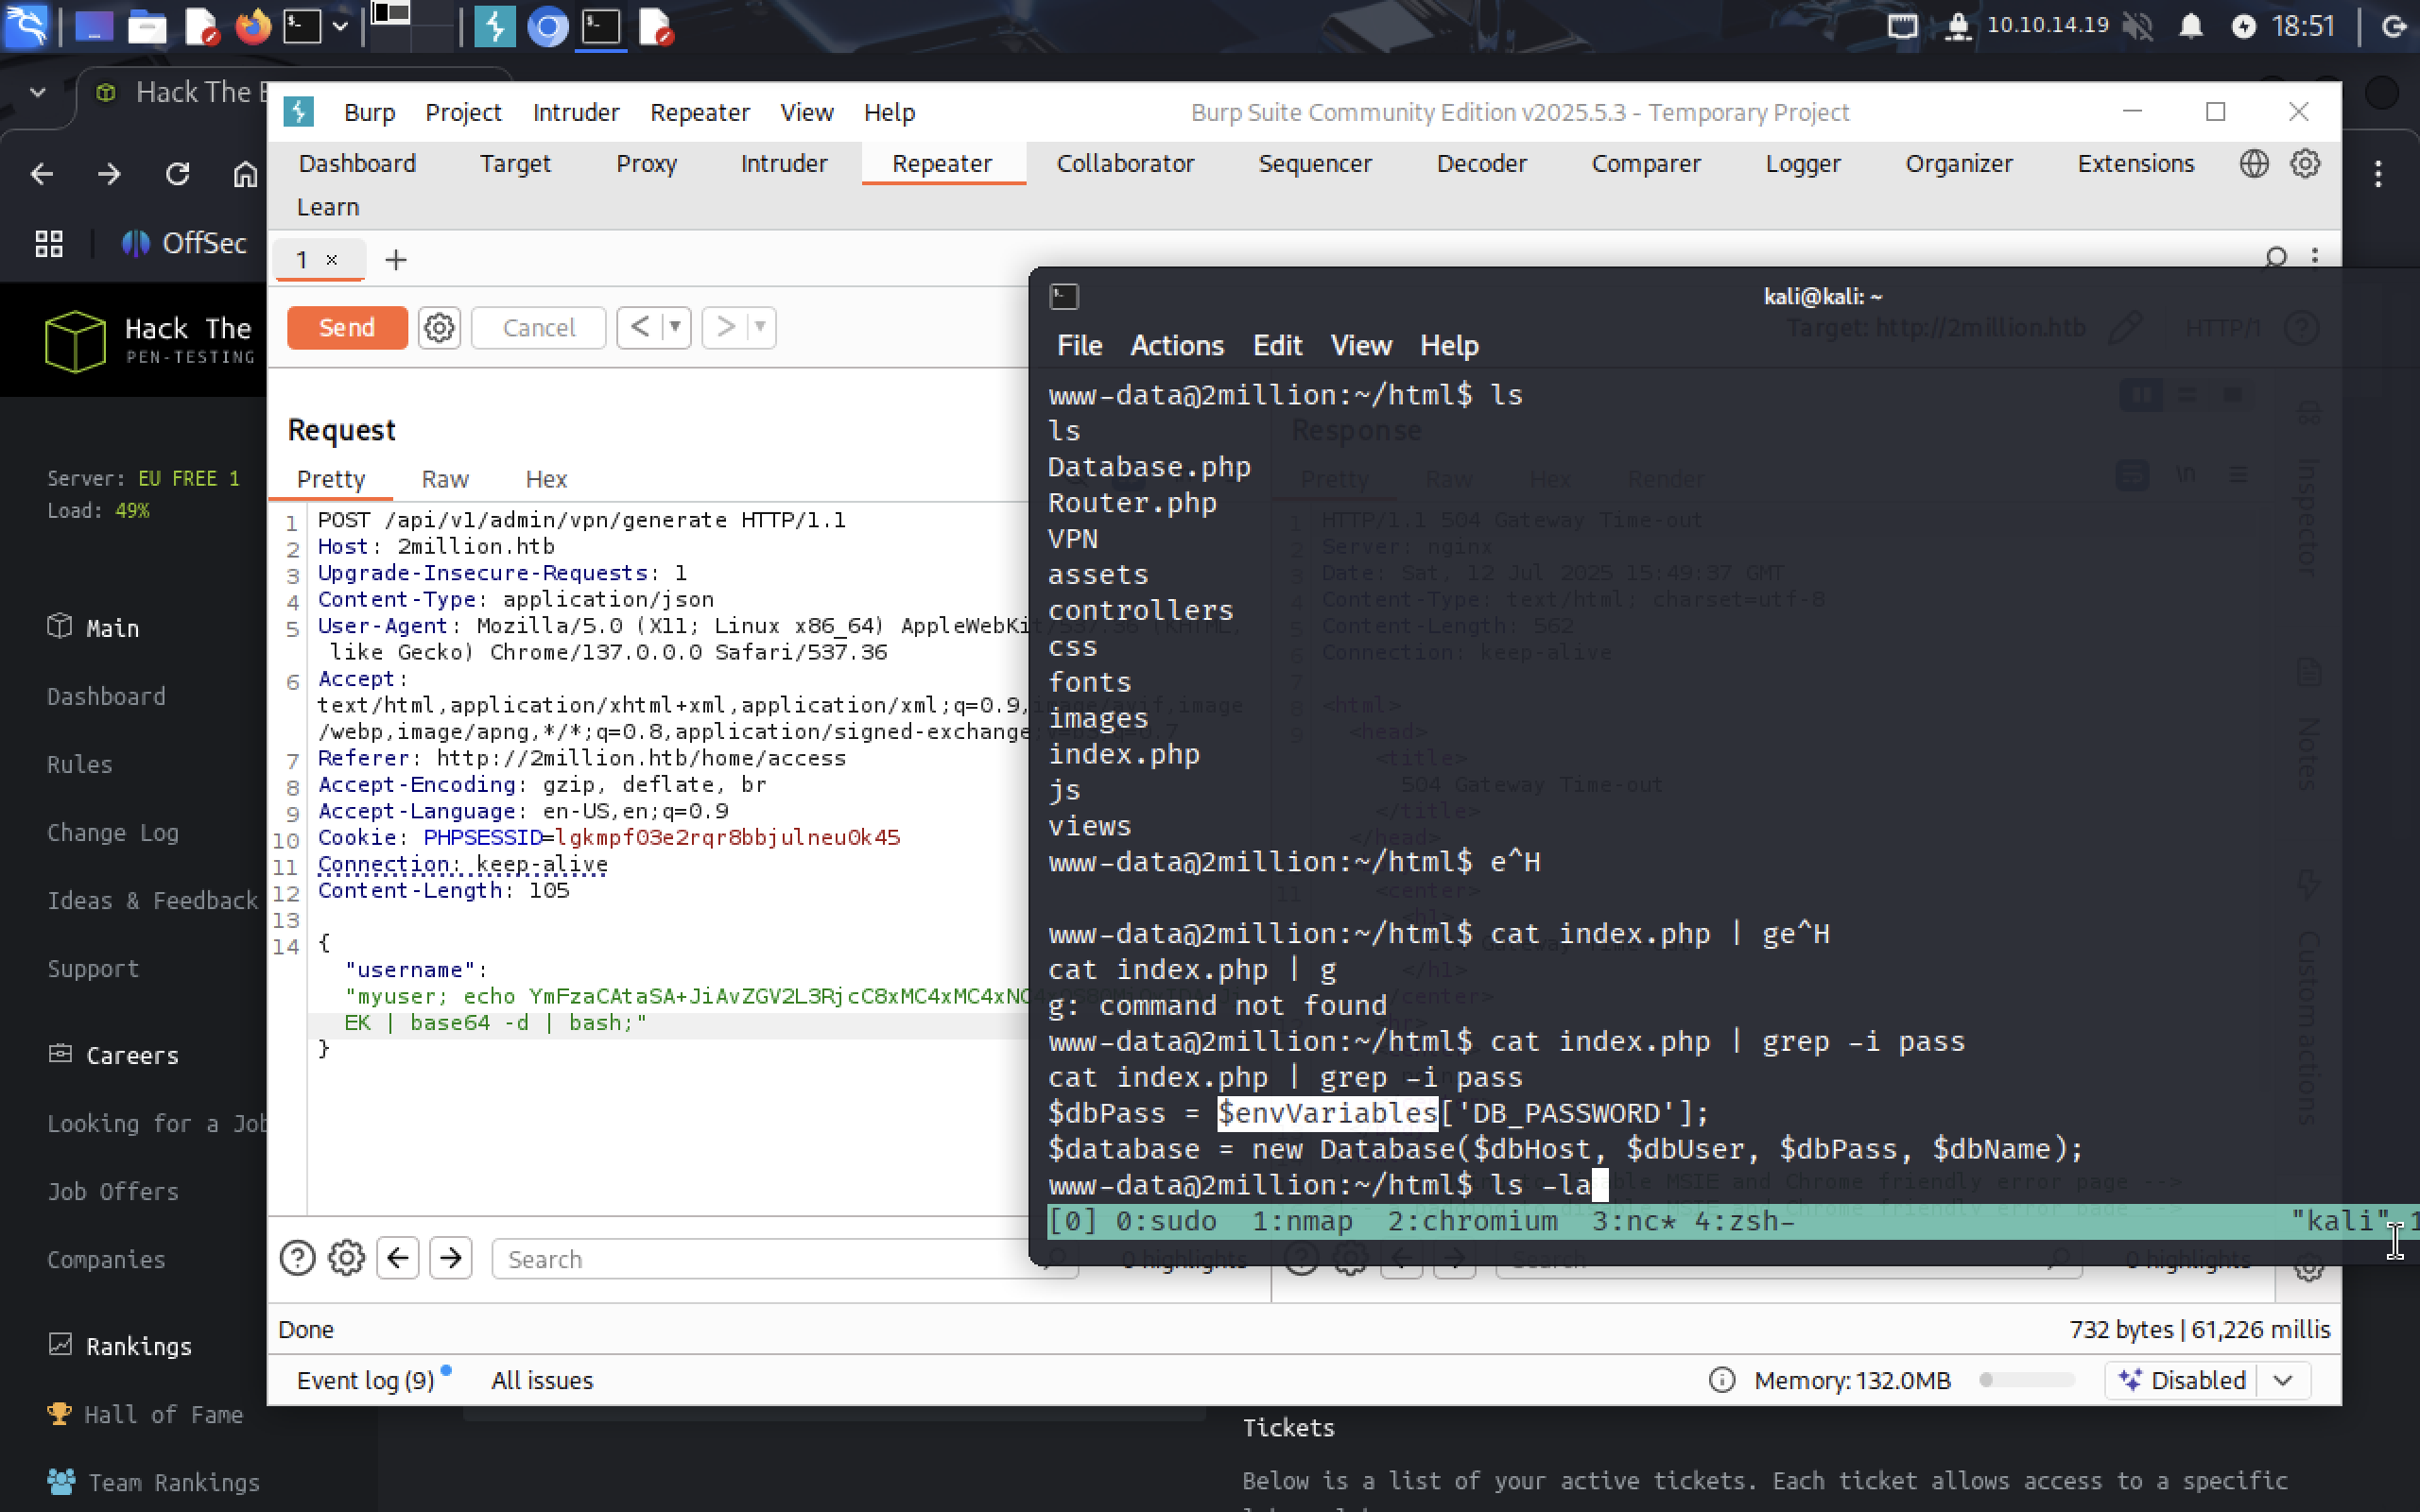Open Burp's Intruder menu
Image resolution: width=2420 pixels, height=1512 pixels.
pos(576,112)
